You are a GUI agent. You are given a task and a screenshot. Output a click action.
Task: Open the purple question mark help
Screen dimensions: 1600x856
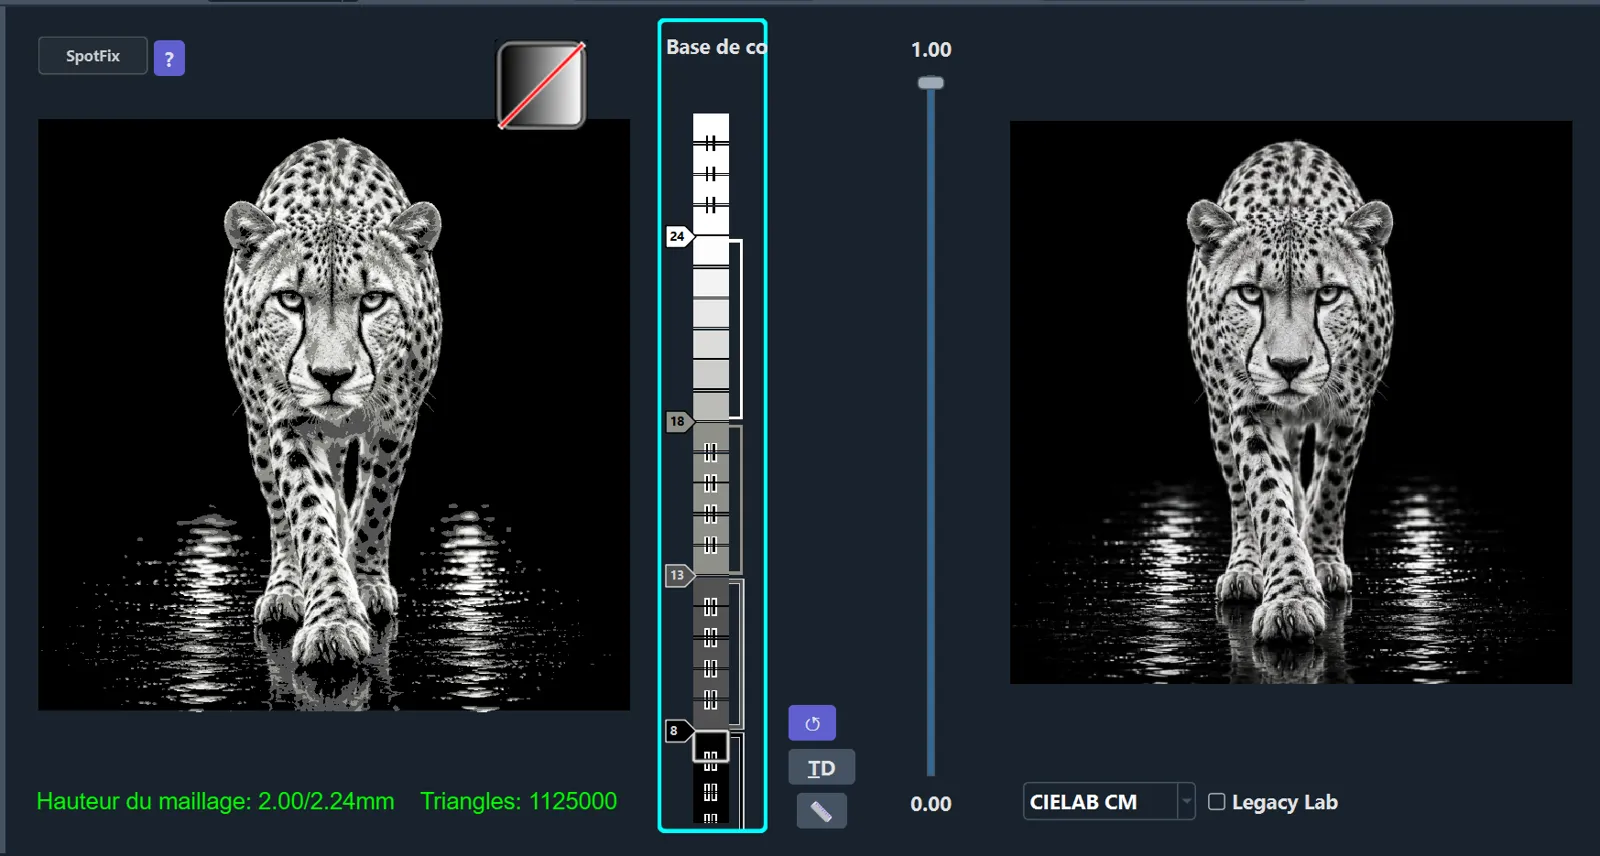(x=169, y=59)
